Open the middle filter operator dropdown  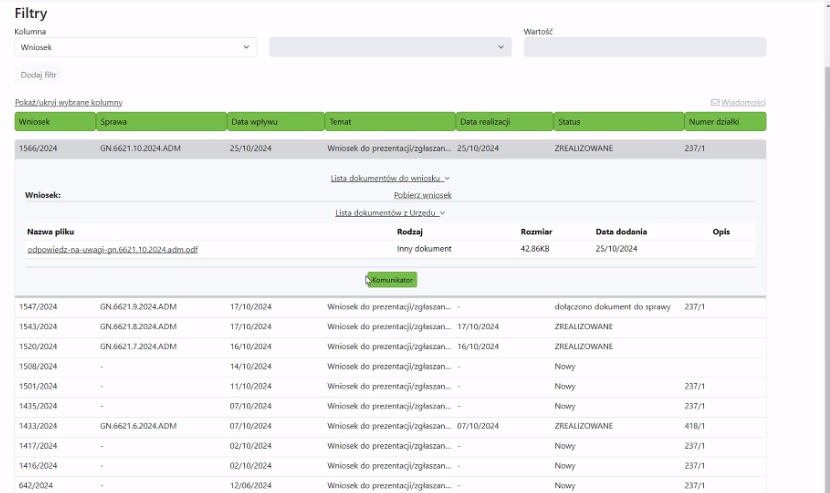click(390, 47)
